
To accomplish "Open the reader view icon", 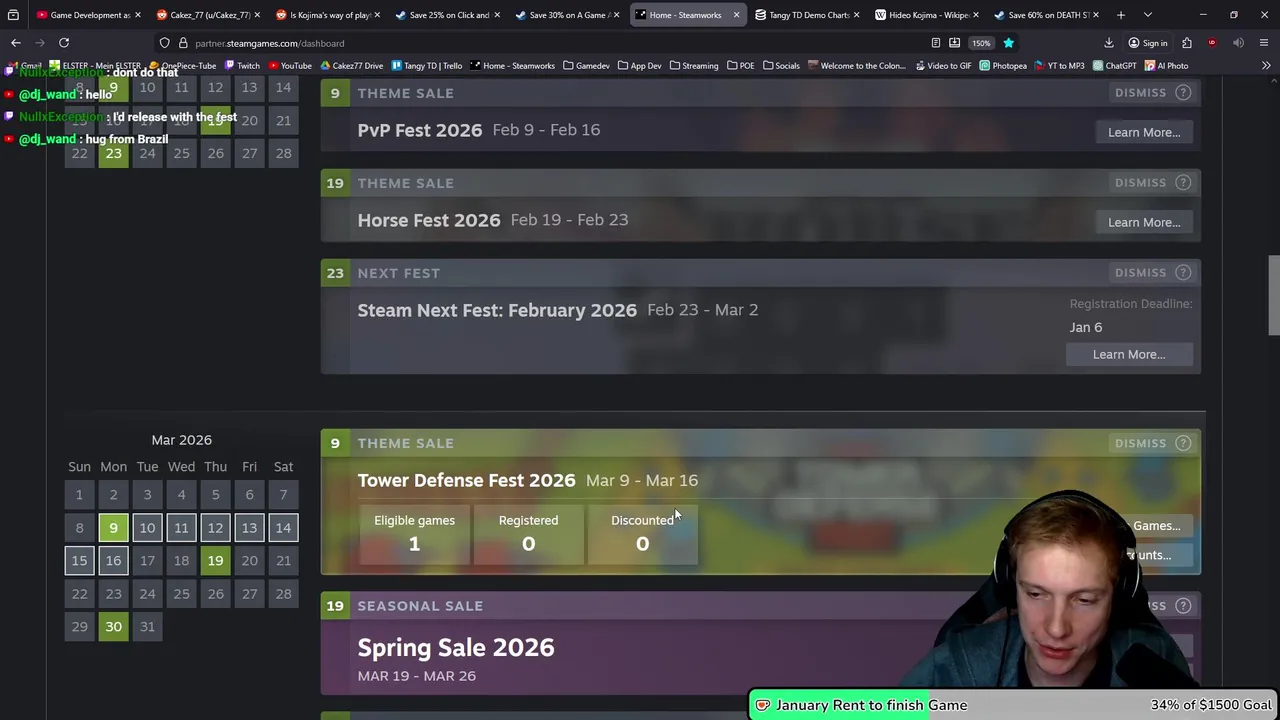I will (935, 43).
